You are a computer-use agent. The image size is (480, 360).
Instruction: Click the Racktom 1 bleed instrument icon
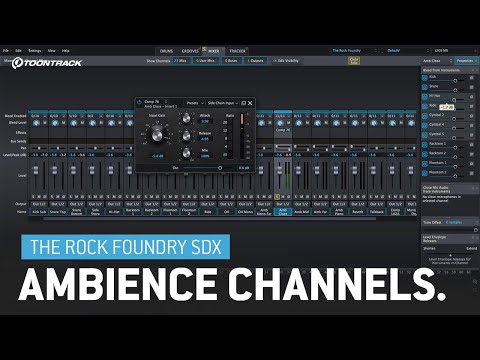pyautogui.click(x=424, y=145)
